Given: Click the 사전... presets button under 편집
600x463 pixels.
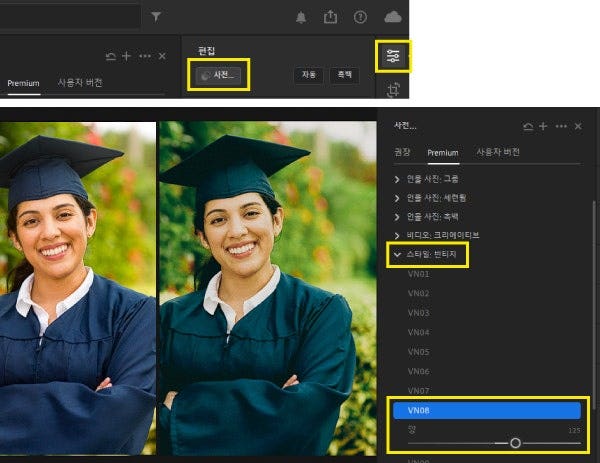Looking at the screenshot, I should (x=218, y=75).
